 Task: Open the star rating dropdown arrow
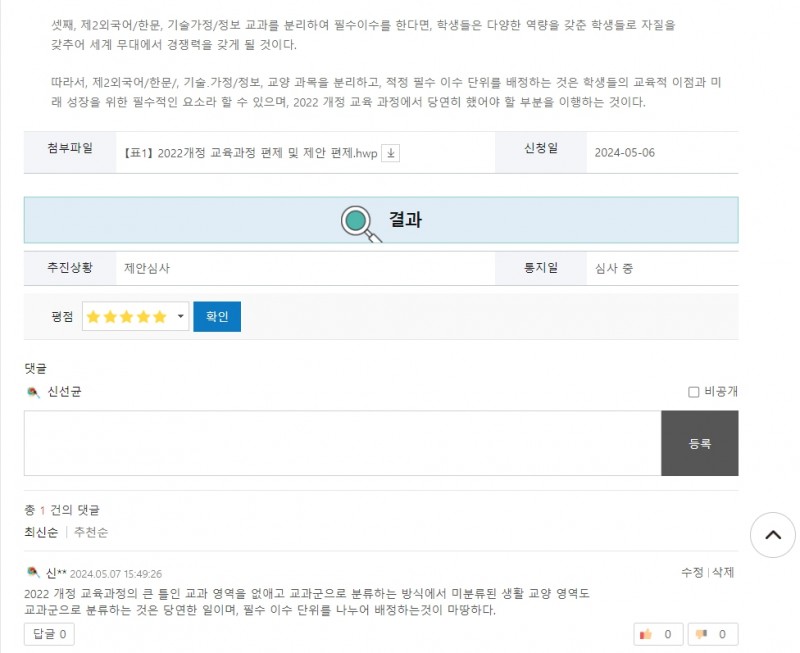(180, 316)
